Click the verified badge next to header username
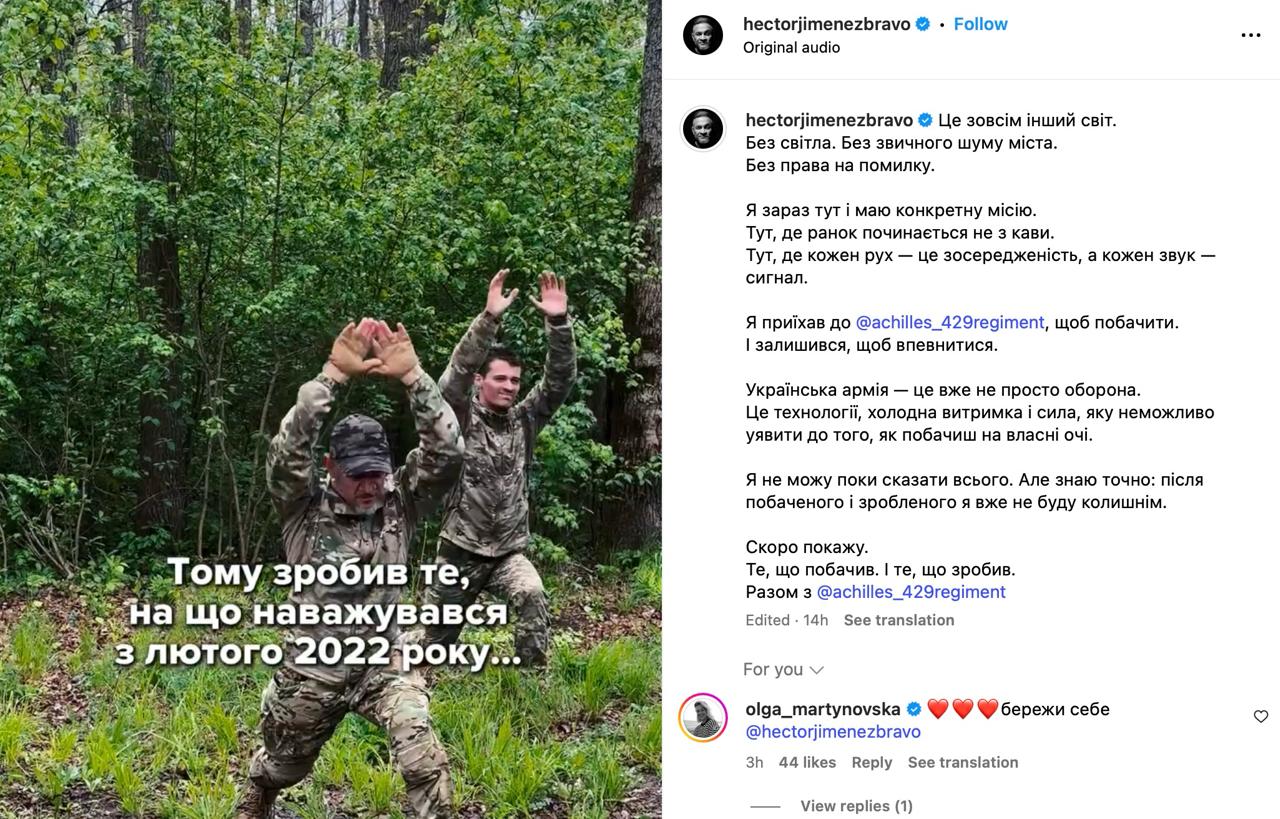 923,24
